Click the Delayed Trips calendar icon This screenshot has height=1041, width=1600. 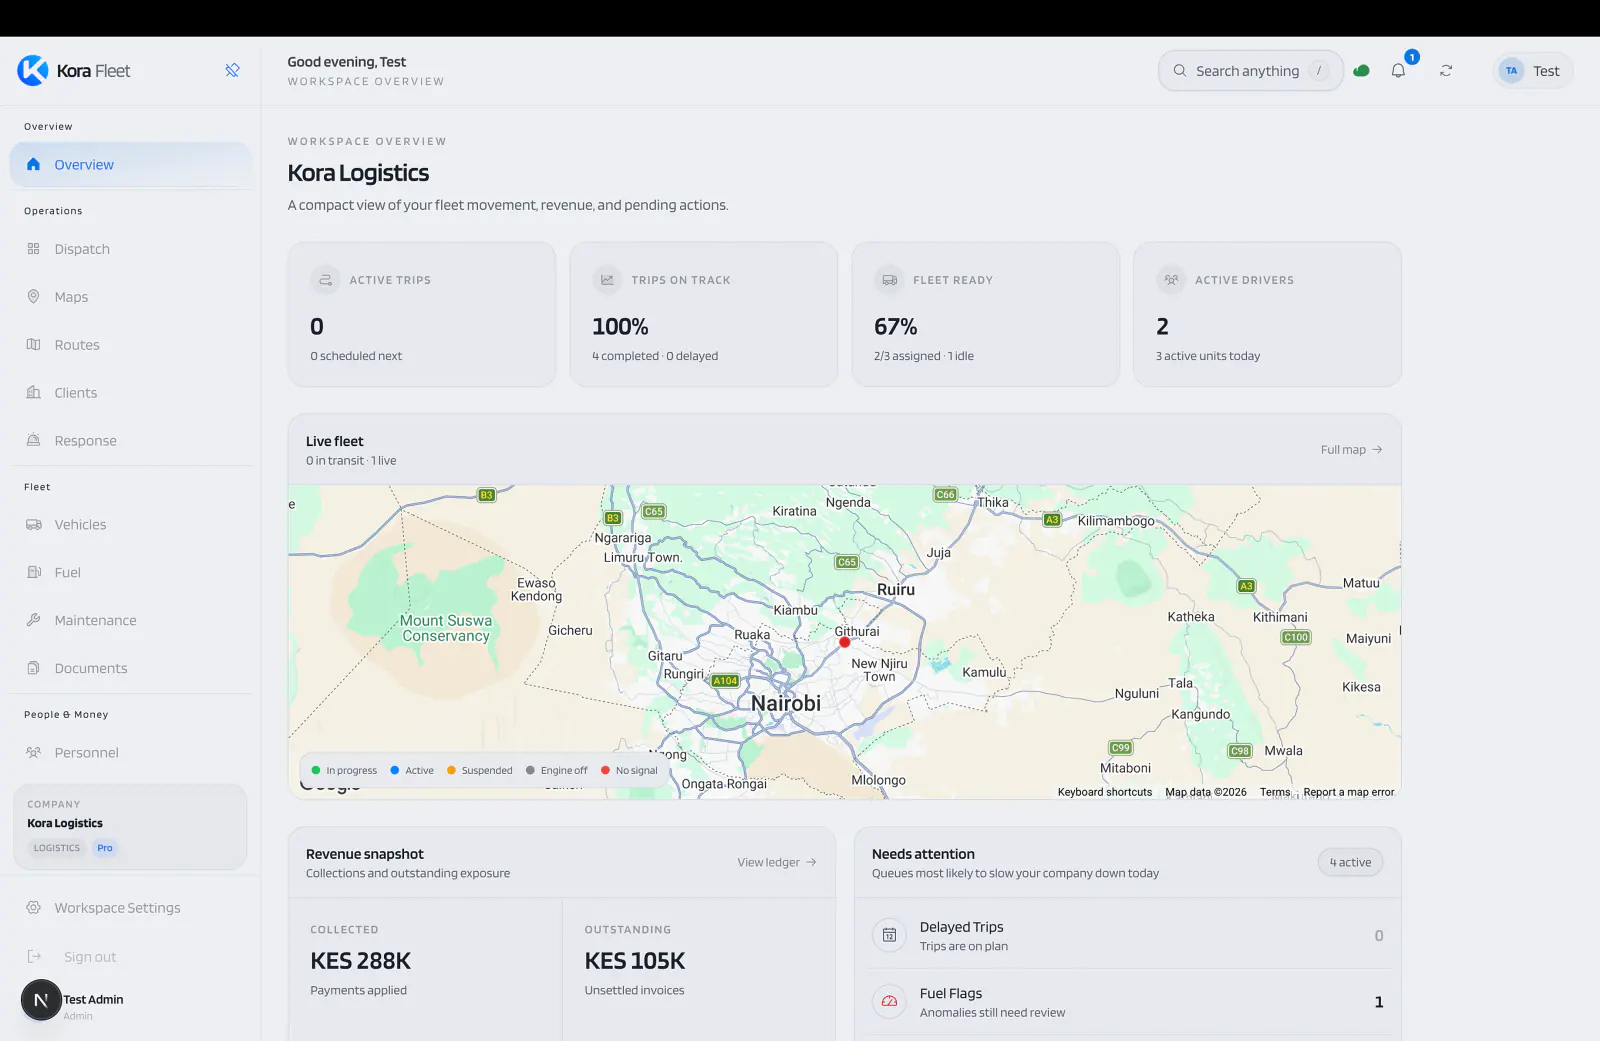pos(889,936)
